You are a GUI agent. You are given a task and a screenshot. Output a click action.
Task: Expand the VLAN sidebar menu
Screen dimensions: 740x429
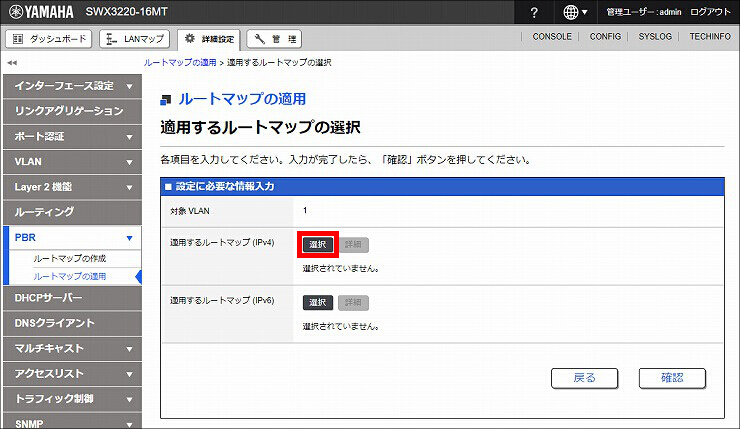72,161
